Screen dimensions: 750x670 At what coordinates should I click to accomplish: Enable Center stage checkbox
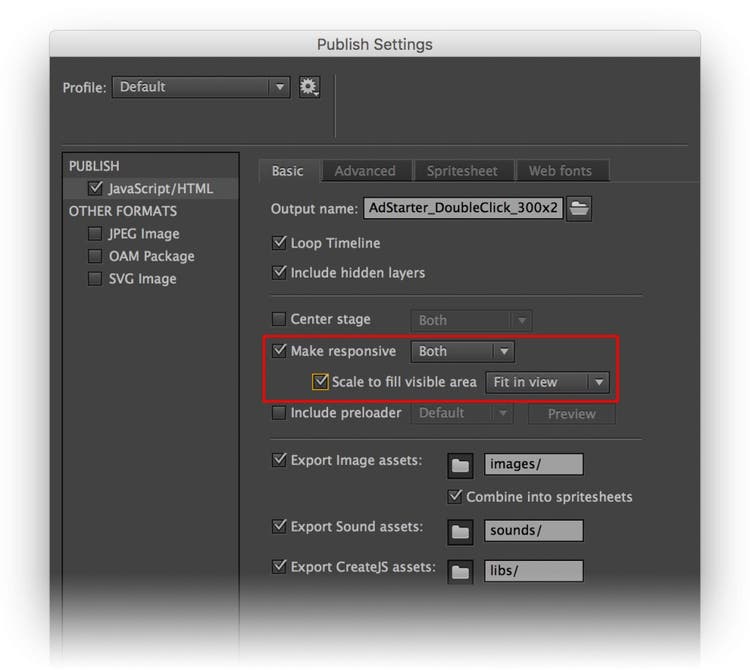tap(278, 319)
